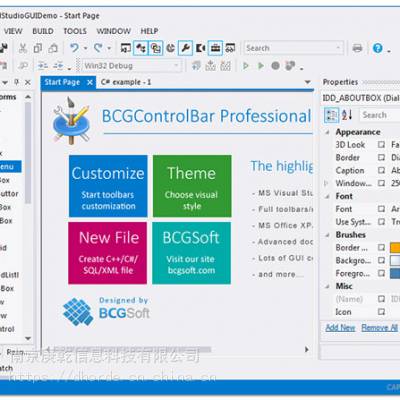Pin the left panel with the pushpin
Screen dimensions: 400x400
coord(16,82)
